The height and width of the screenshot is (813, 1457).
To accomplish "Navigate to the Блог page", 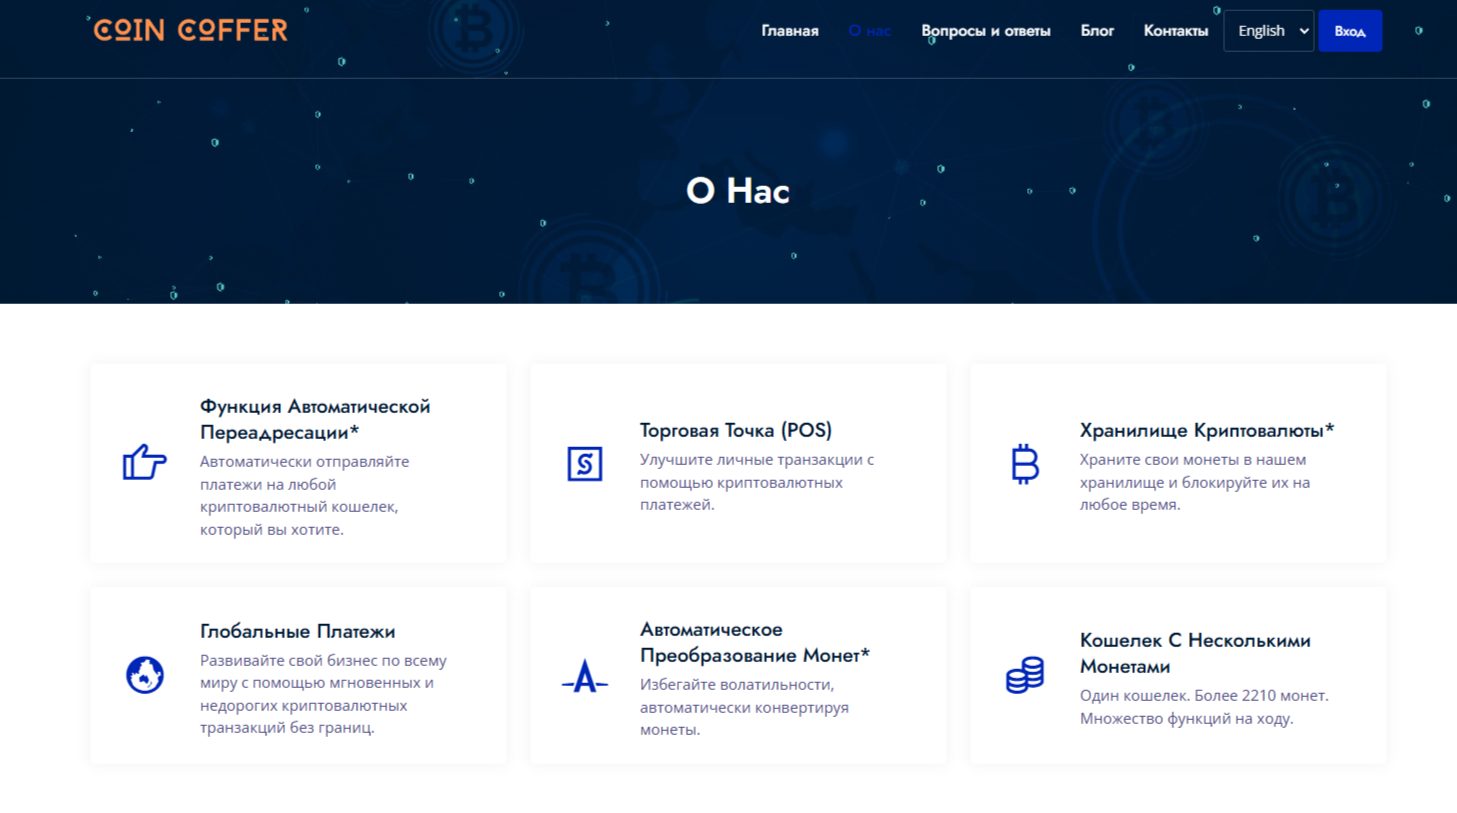I will pos(1097,31).
